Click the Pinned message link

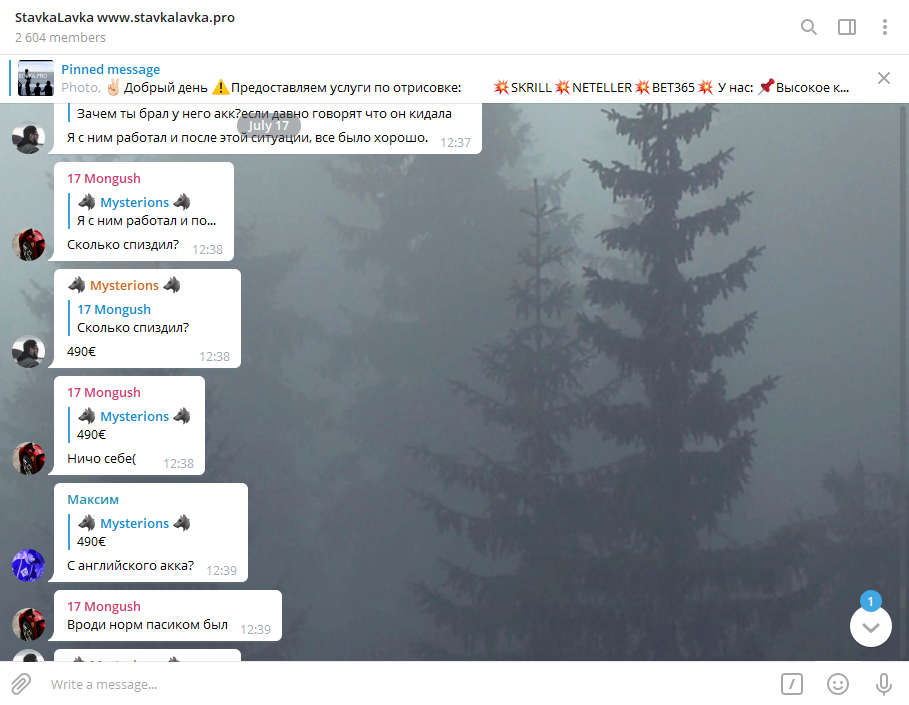point(110,70)
